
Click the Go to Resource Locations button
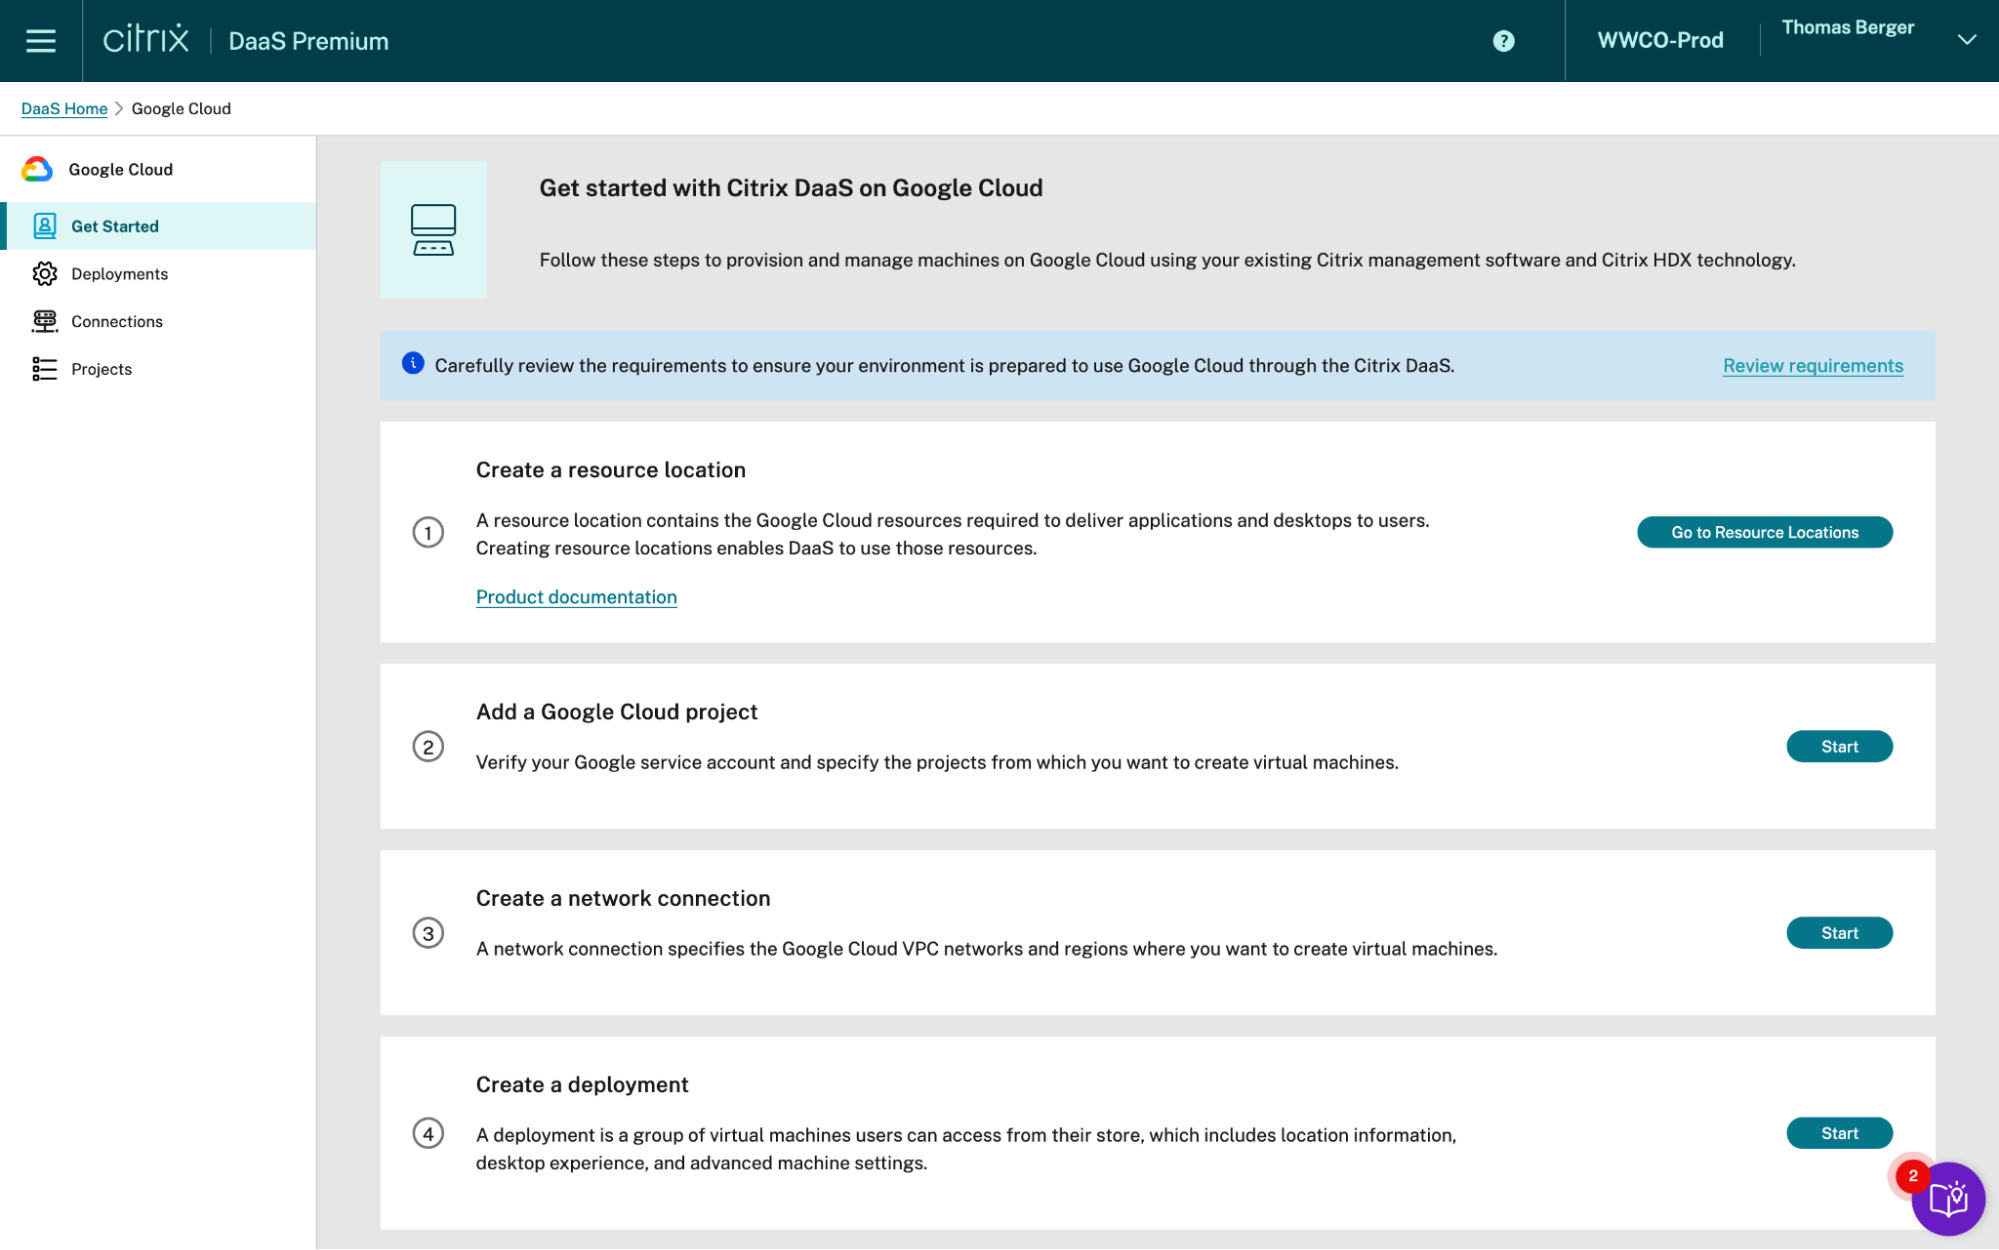pyautogui.click(x=1764, y=532)
